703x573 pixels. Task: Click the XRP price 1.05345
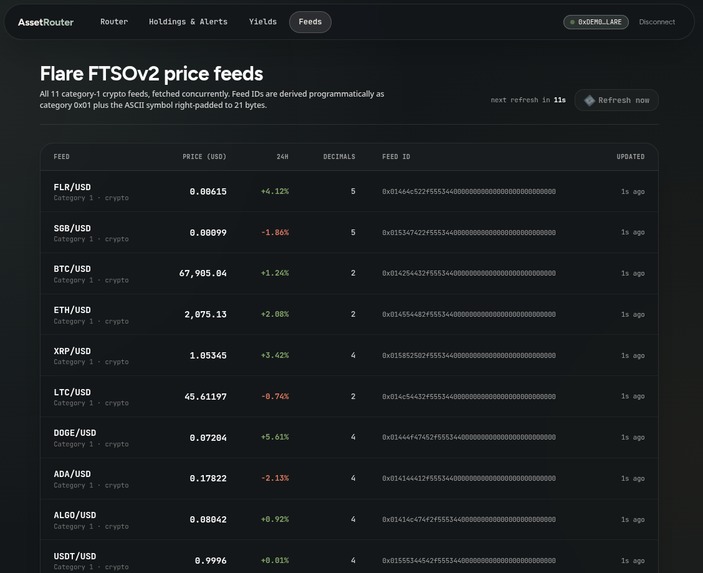208,356
